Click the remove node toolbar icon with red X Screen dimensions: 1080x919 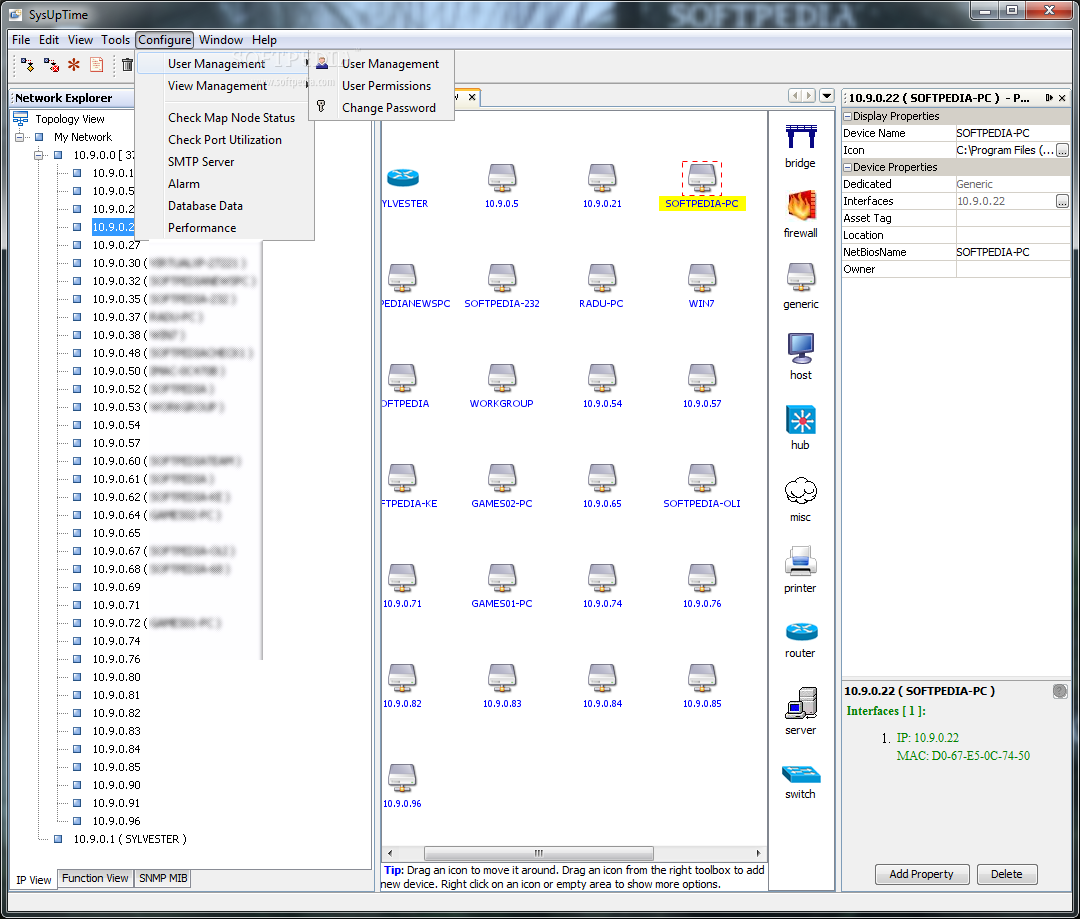tap(51, 65)
